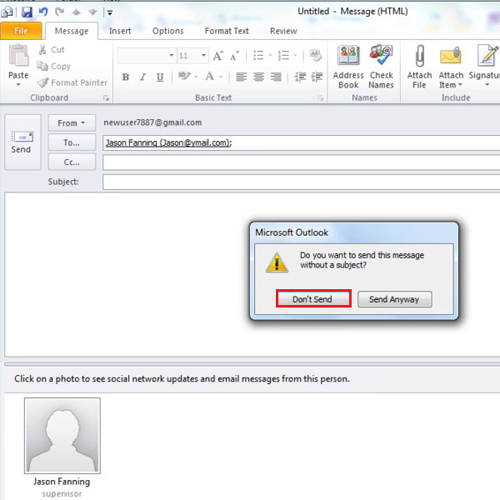The width and height of the screenshot is (500, 500).
Task: Click the Numbering list icon
Action: [x=284, y=55]
